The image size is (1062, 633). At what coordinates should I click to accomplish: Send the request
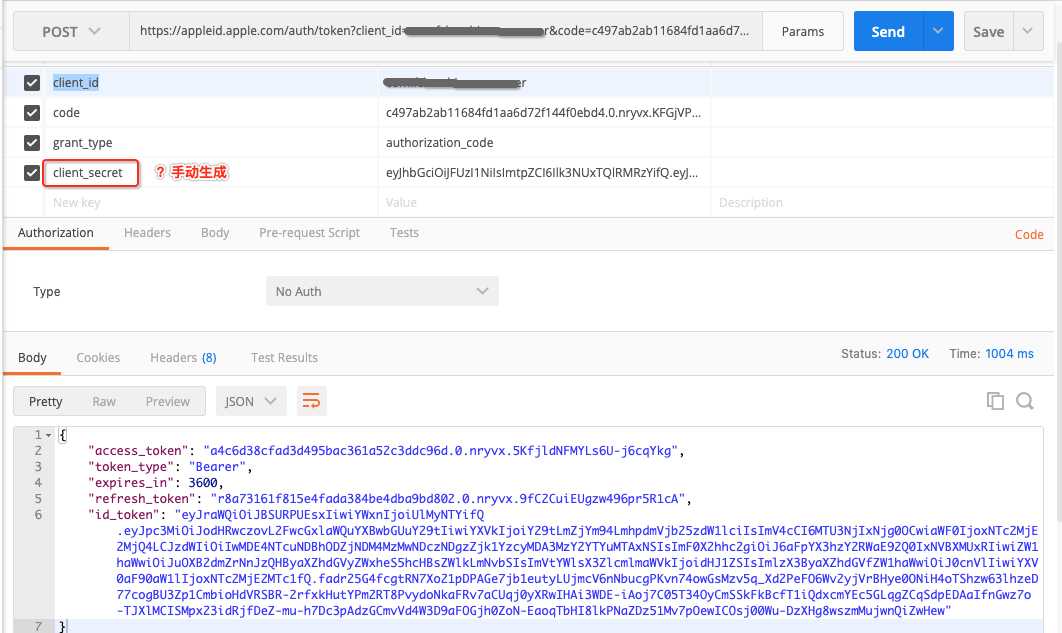coord(888,31)
